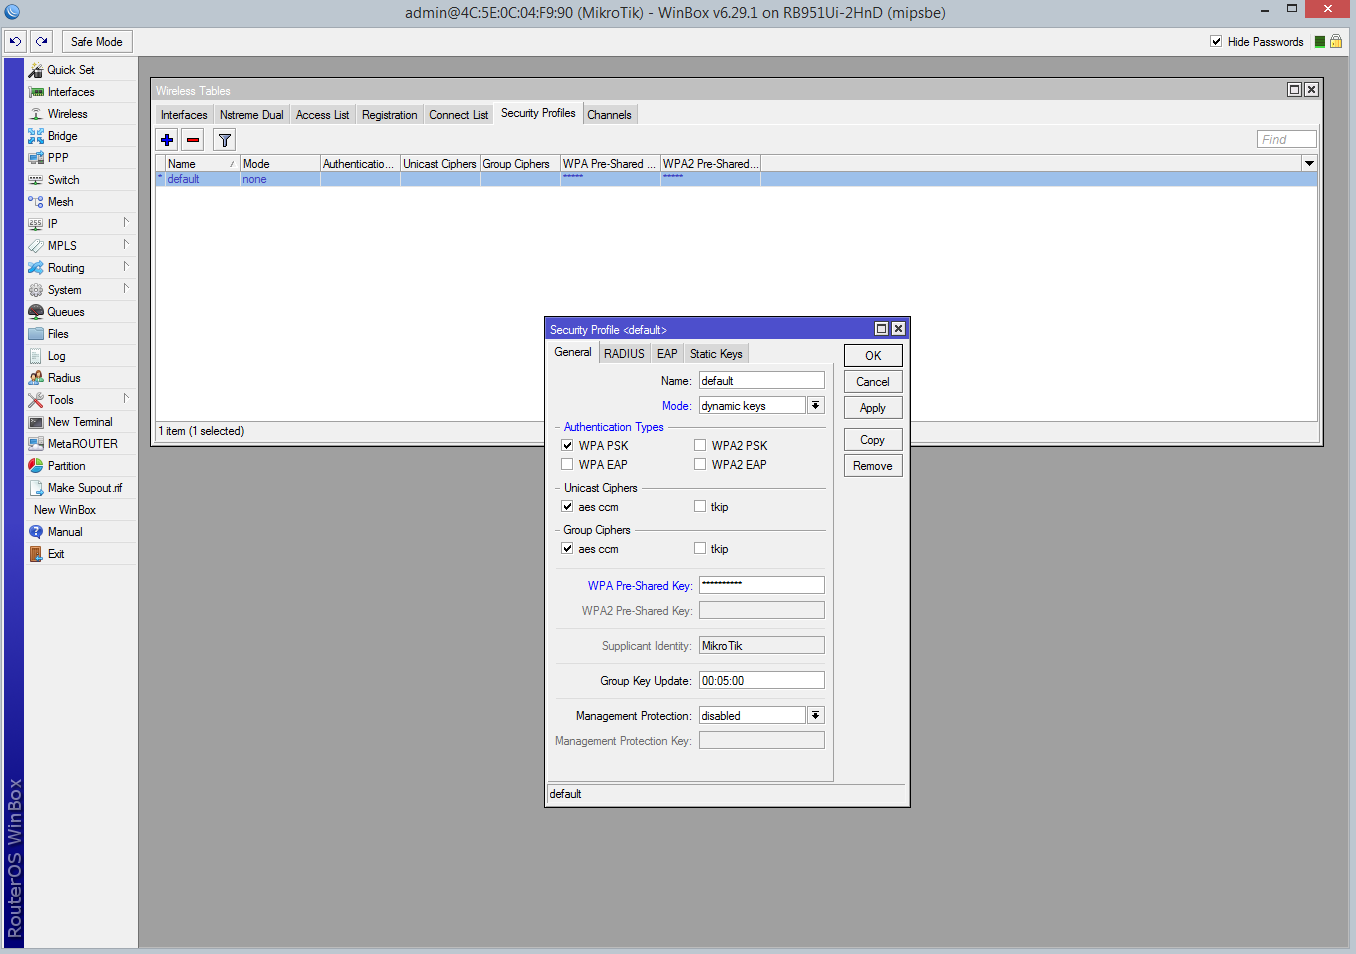Click the Apply button
Screen dimensions: 1356x954
[873, 408]
